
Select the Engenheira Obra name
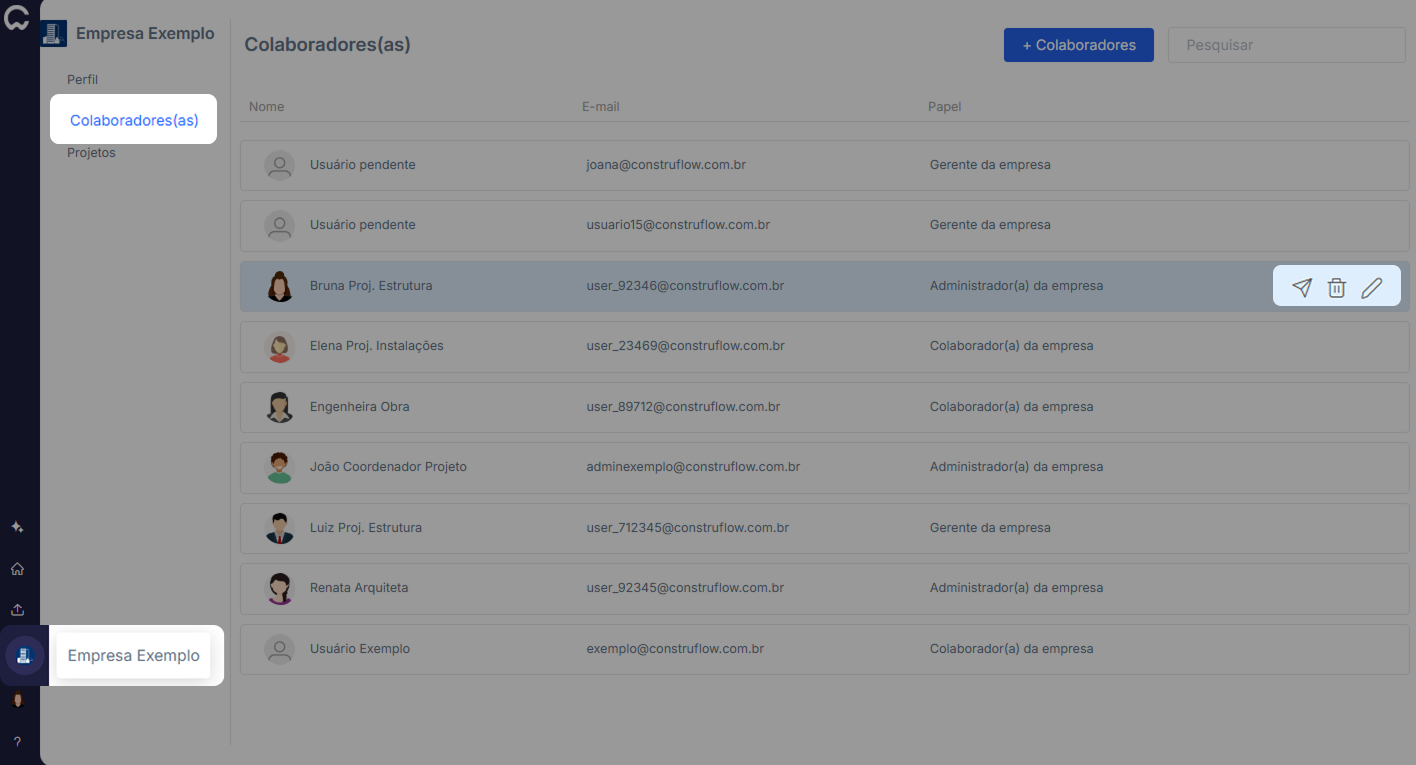point(359,407)
